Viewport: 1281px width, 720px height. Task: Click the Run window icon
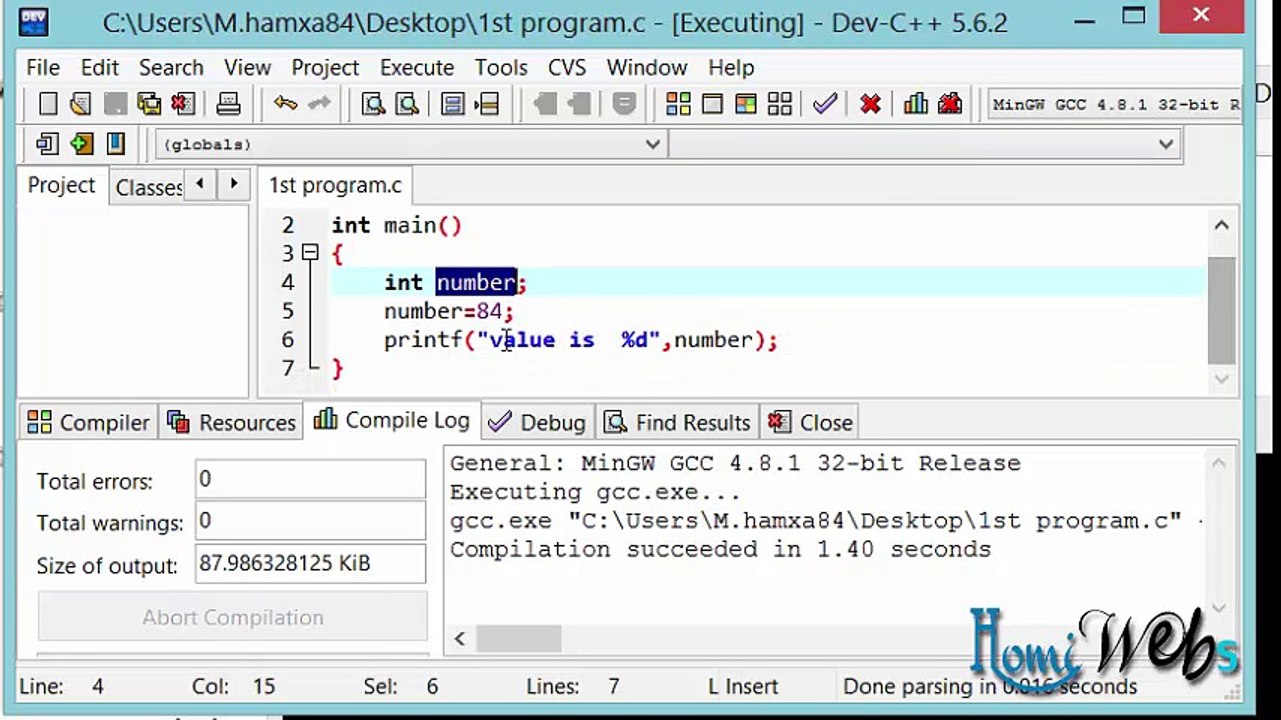click(x=712, y=104)
